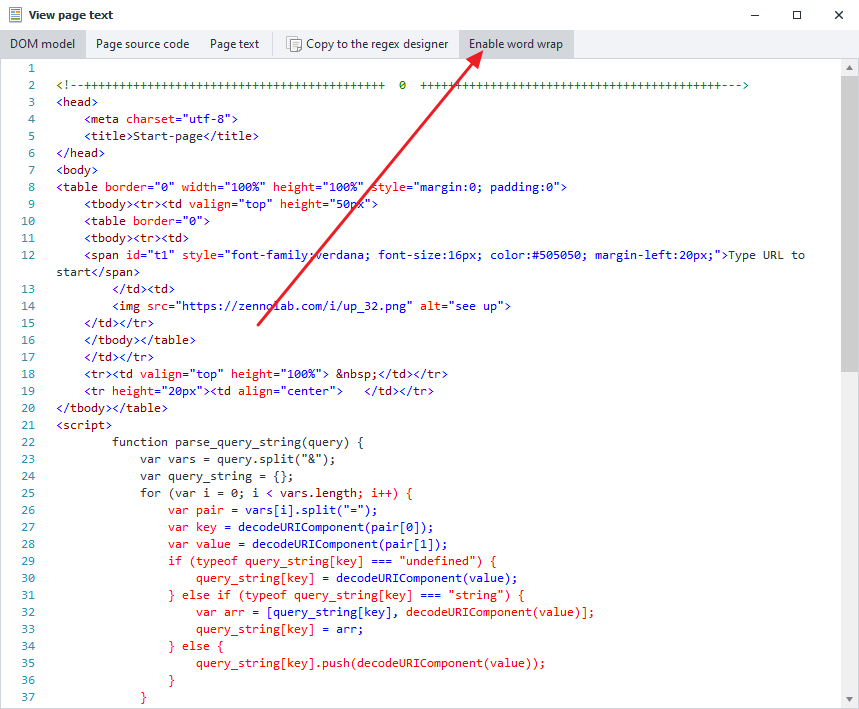This screenshot has width=859, height=709.
Task: Switch to the DOM model tab
Action: 43,44
